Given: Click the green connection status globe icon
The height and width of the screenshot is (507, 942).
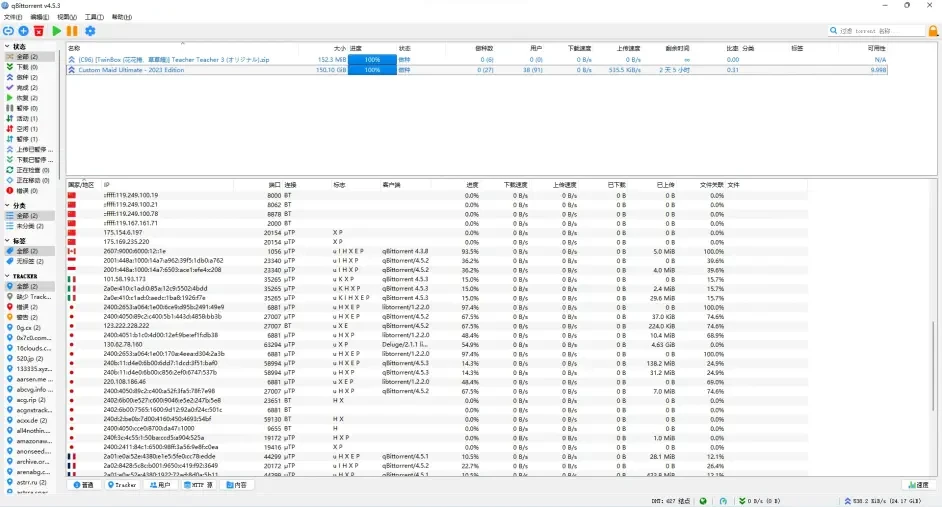Looking at the screenshot, I should point(703,500).
